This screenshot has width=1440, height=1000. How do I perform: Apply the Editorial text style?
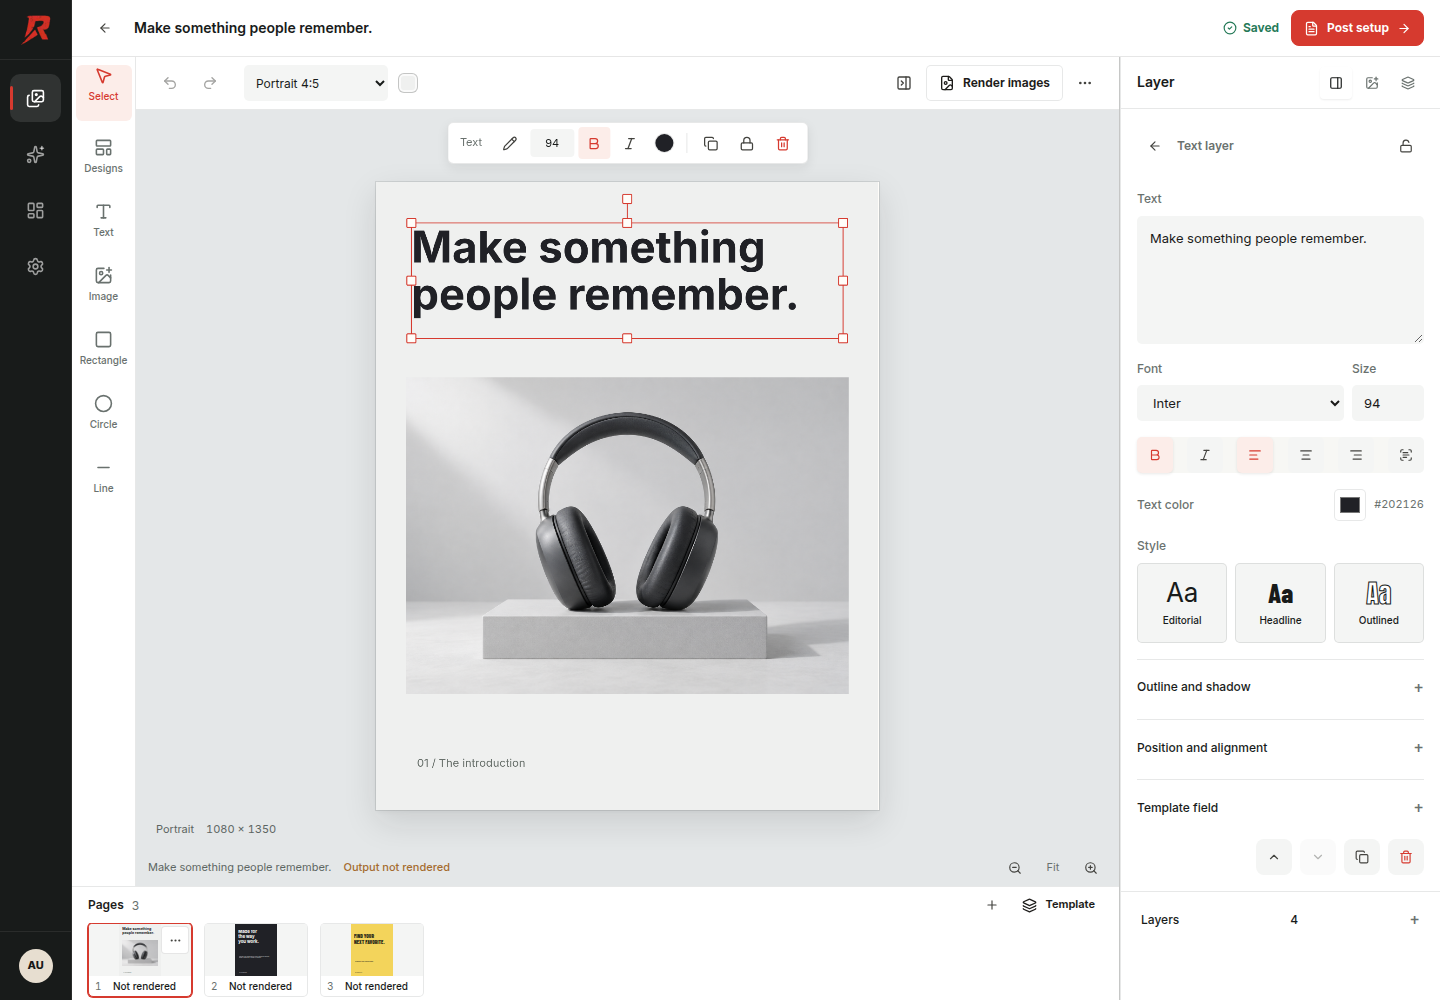[x=1182, y=603]
